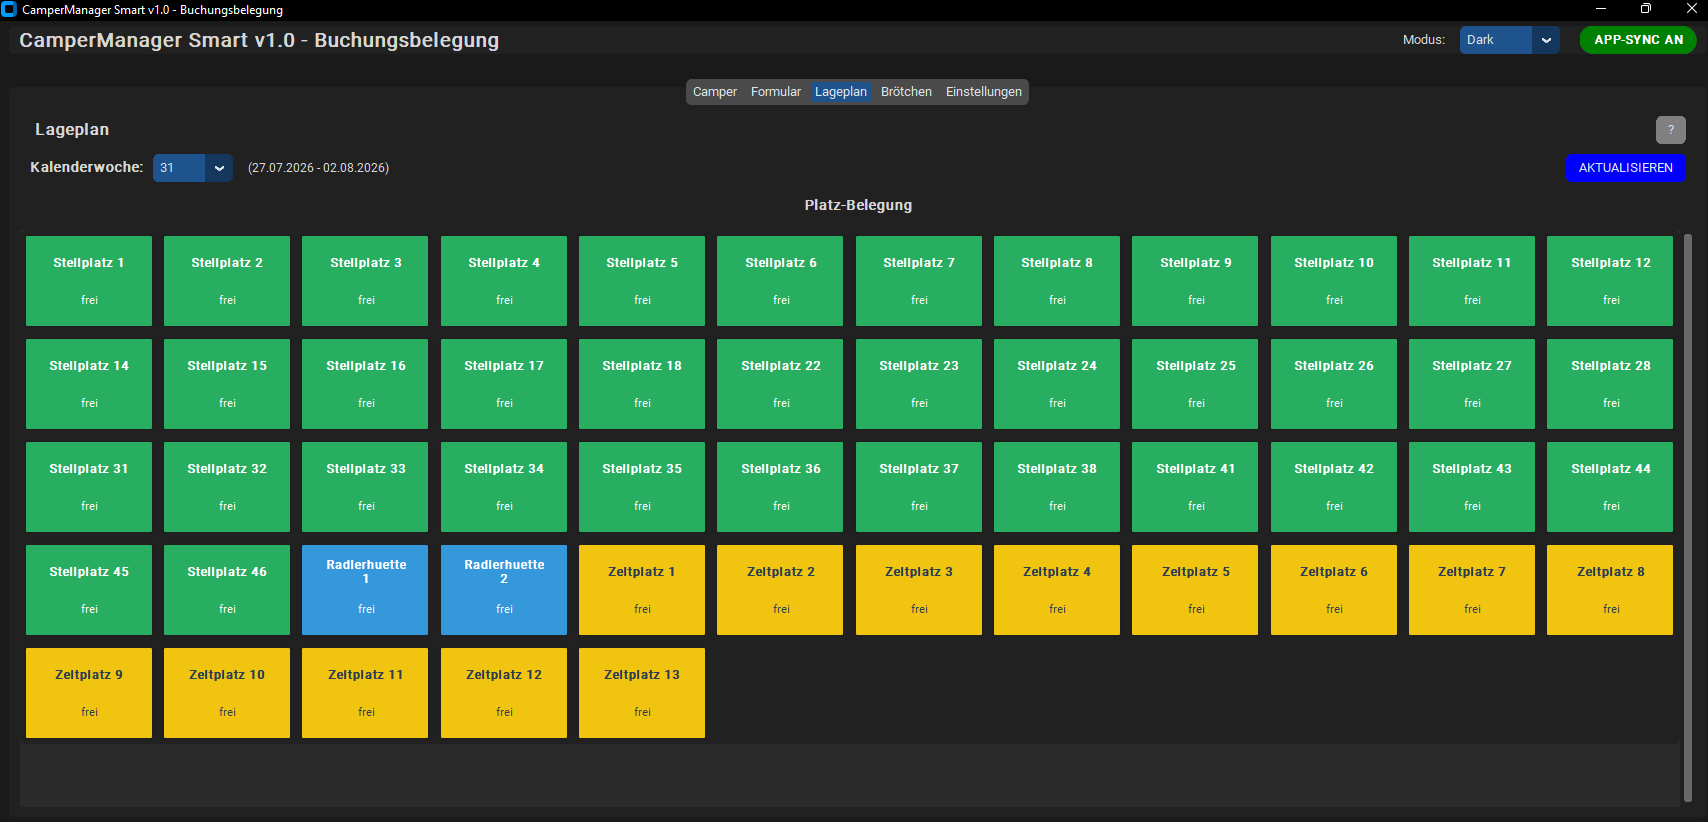Image resolution: width=1708 pixels, height=822 pixels.
Task: Open the question mark help button
Action: [x=1670, y=130]
